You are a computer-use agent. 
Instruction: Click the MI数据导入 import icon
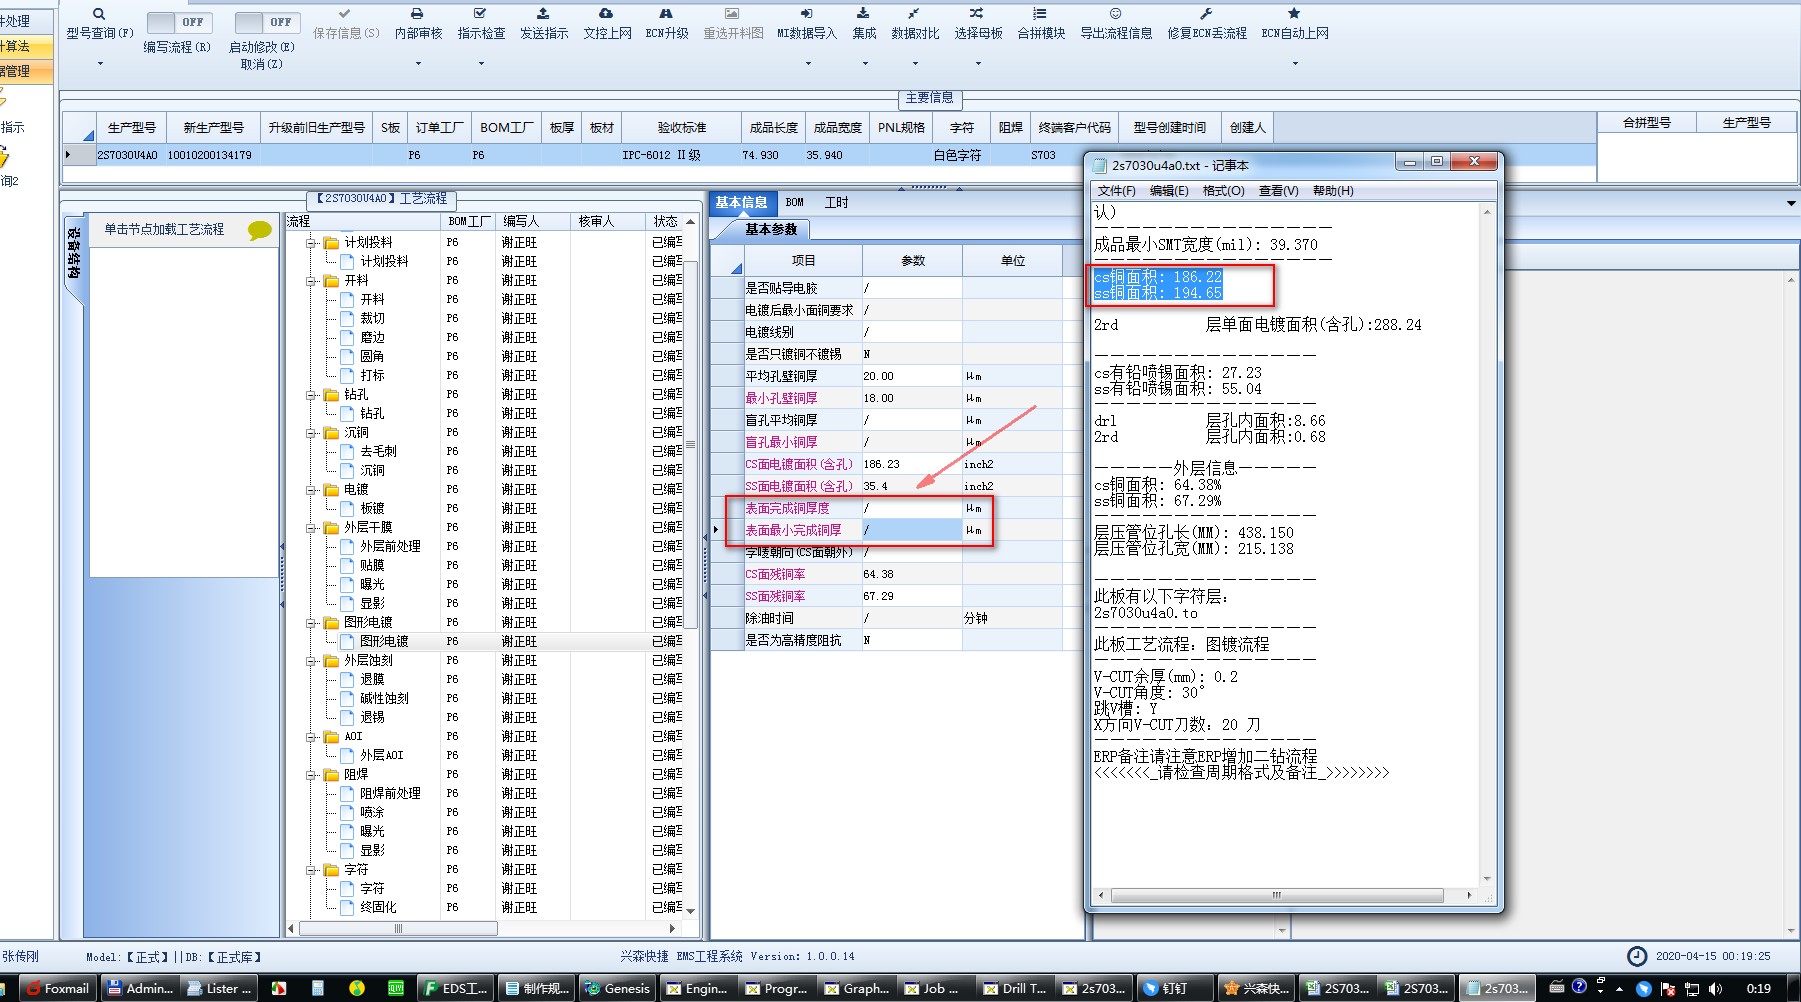(x=806, y=14)
